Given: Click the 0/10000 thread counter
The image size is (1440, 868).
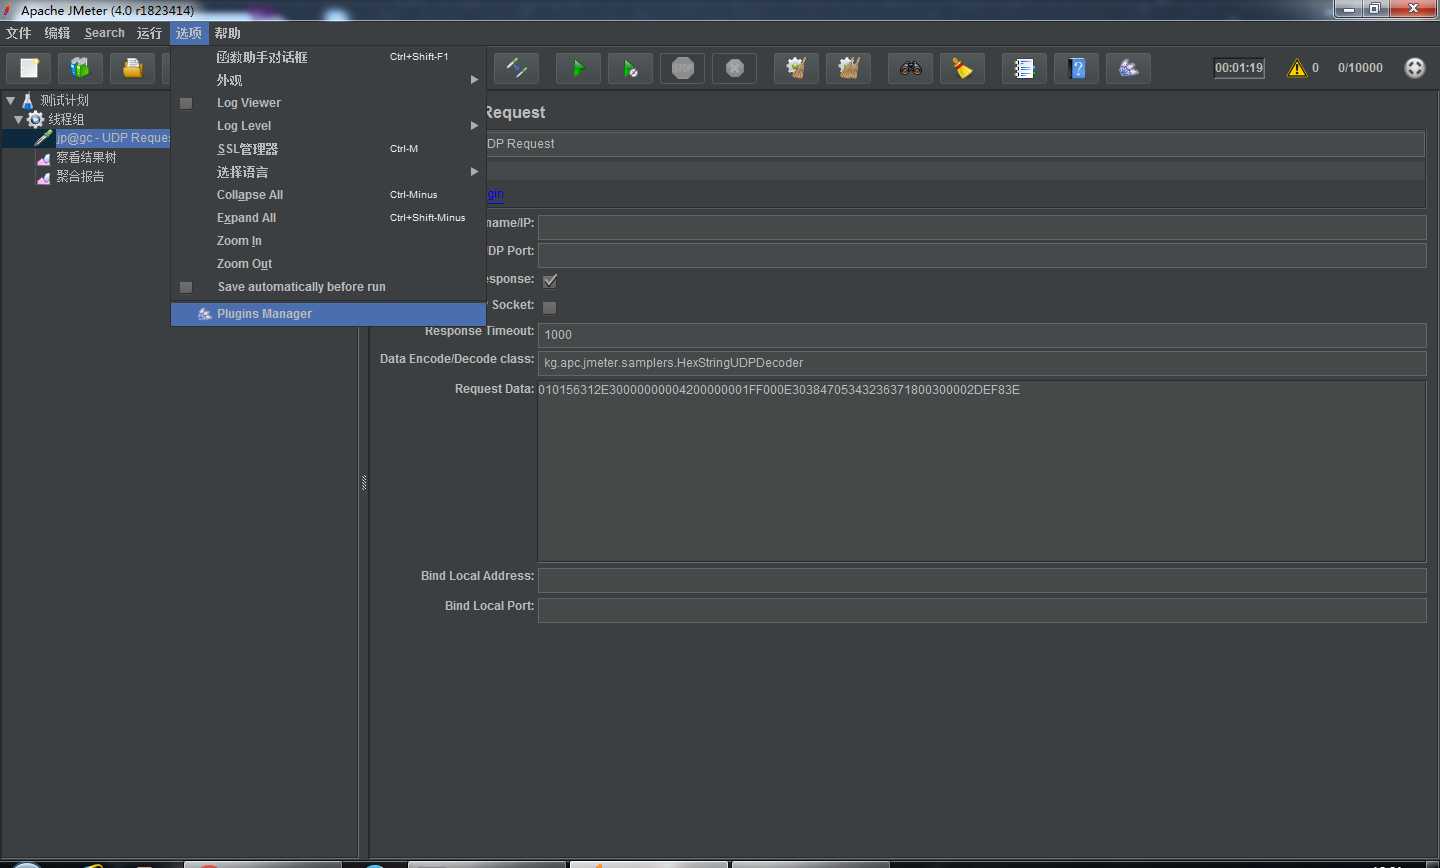Looking at the screenshot, I should click(x=1360, y=68).
